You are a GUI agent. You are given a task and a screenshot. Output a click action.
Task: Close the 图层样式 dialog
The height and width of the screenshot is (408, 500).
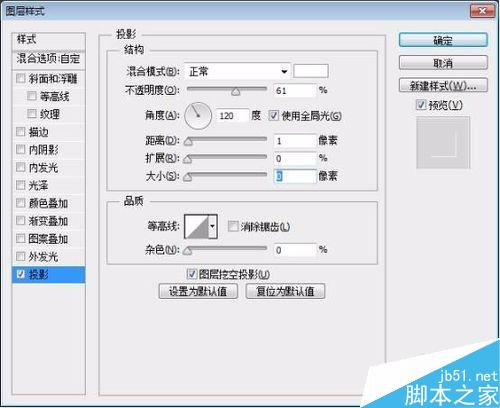pyautogui.click(x=482, y=11)
